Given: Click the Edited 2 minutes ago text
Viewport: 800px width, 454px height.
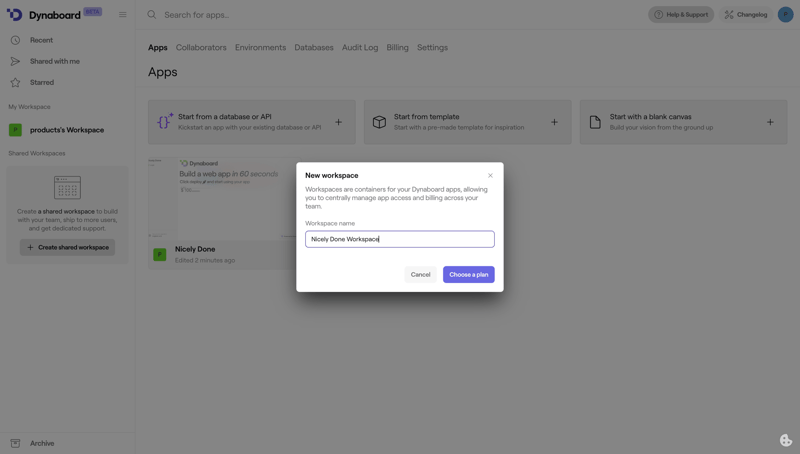Looking at the screenshot, I should click(205, 260).
